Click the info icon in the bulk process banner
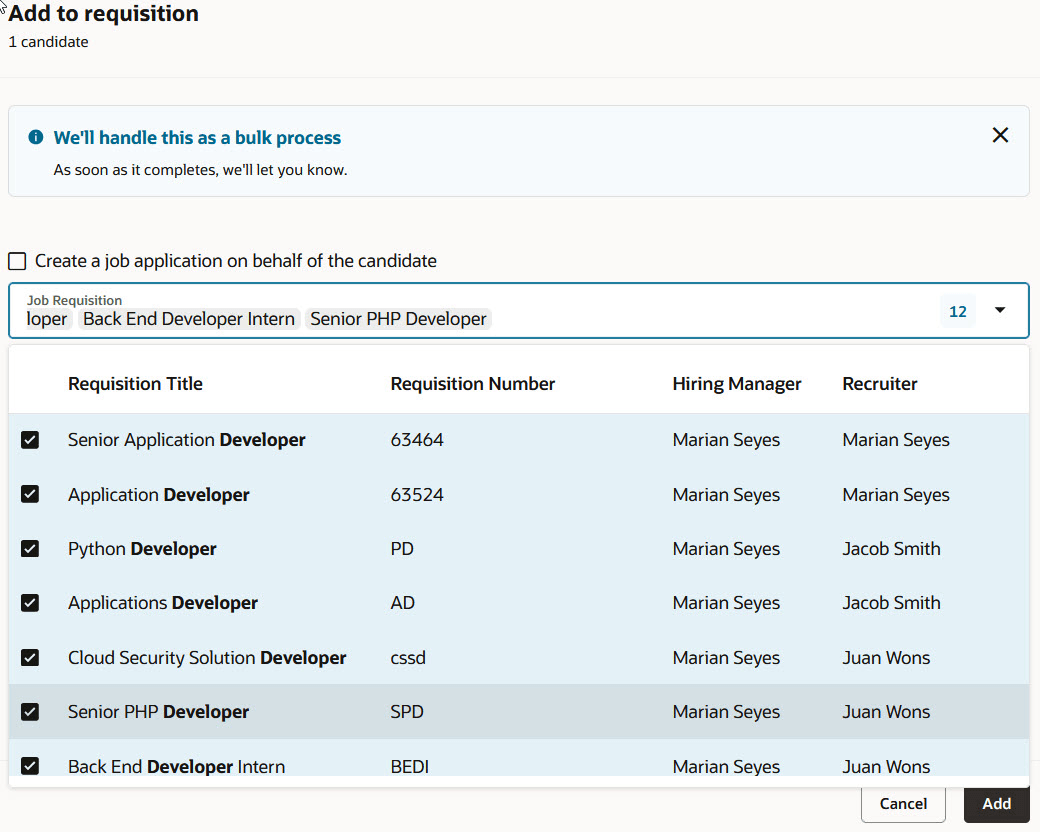 (x=37, y=137)
